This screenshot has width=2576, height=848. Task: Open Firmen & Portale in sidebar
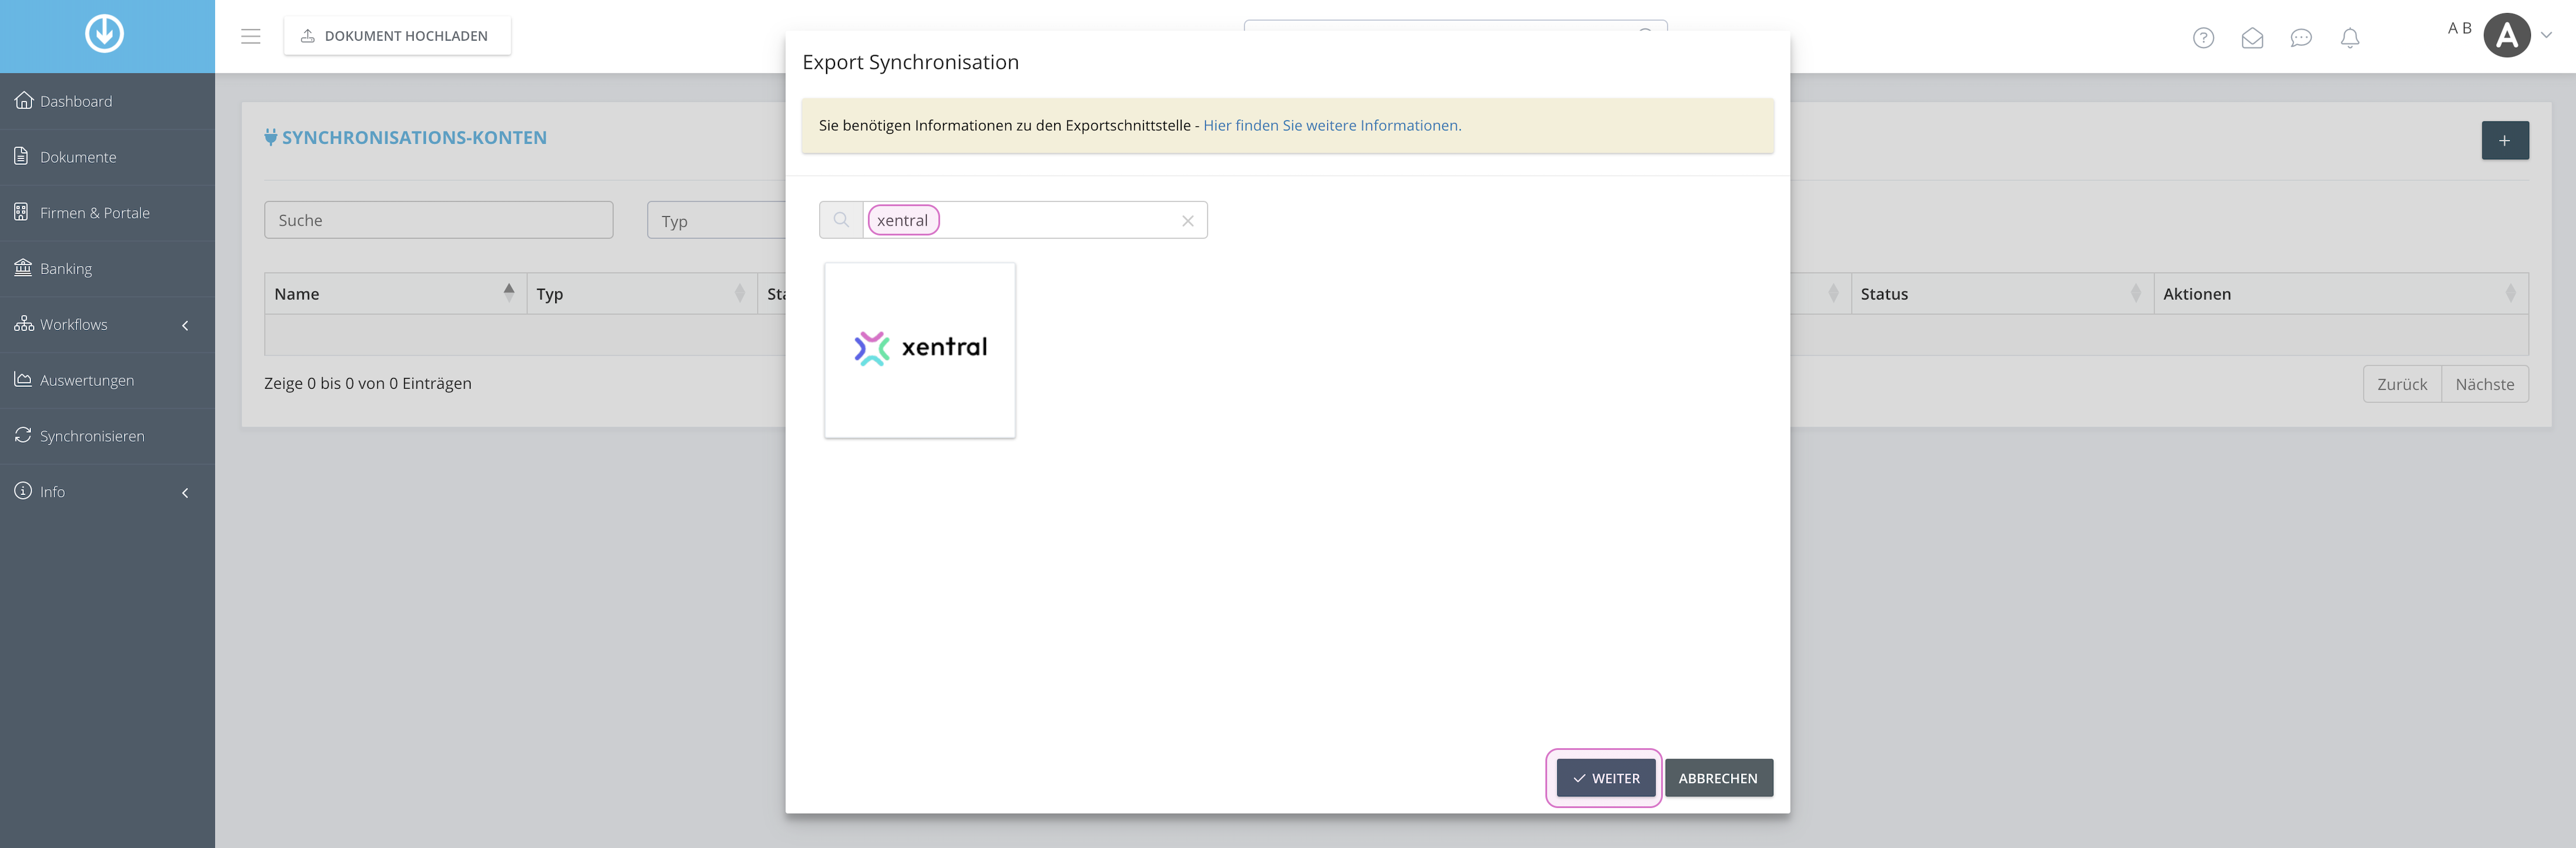(x=107, y=213)
